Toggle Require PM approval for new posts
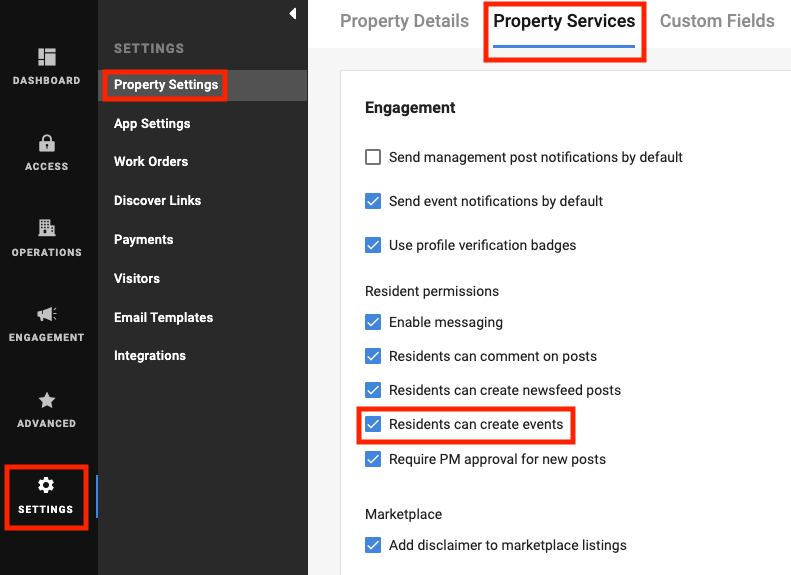Viewport: 791px width, 575px height. (373, 459)
